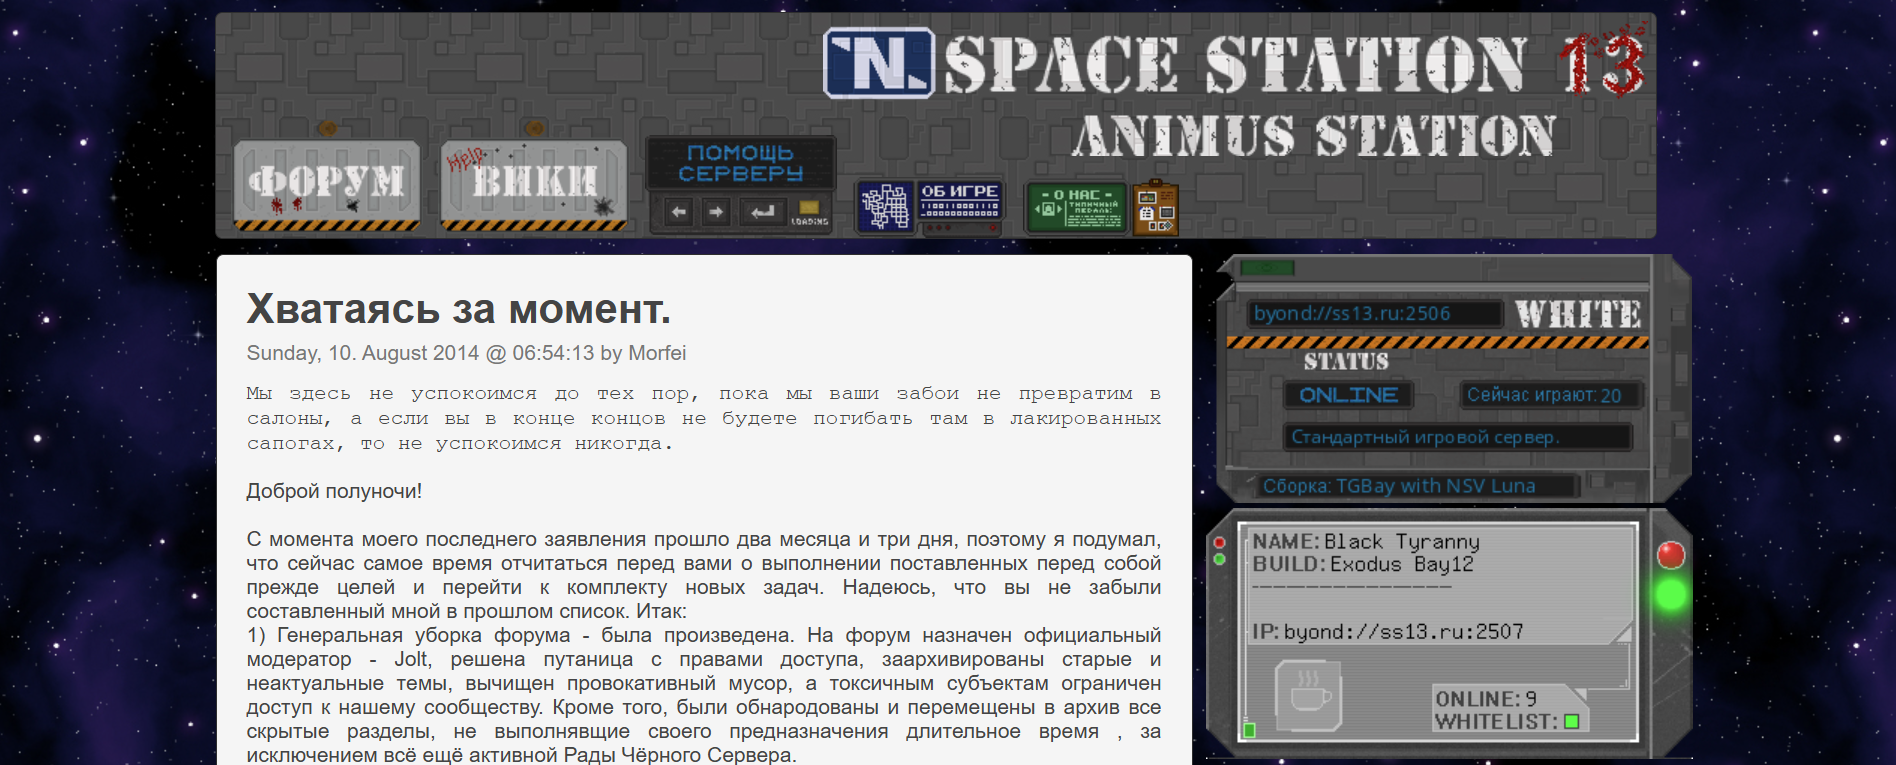
Task: Click the yellow loading indicator light
Action: [x=809, y=208]
